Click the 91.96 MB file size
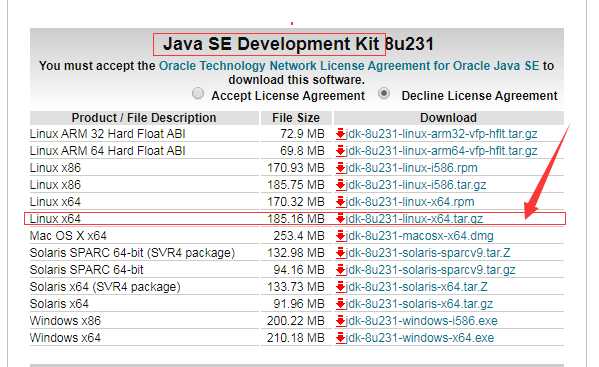Image resolution: width=599 pixels, height=367 pixels. 299,304
